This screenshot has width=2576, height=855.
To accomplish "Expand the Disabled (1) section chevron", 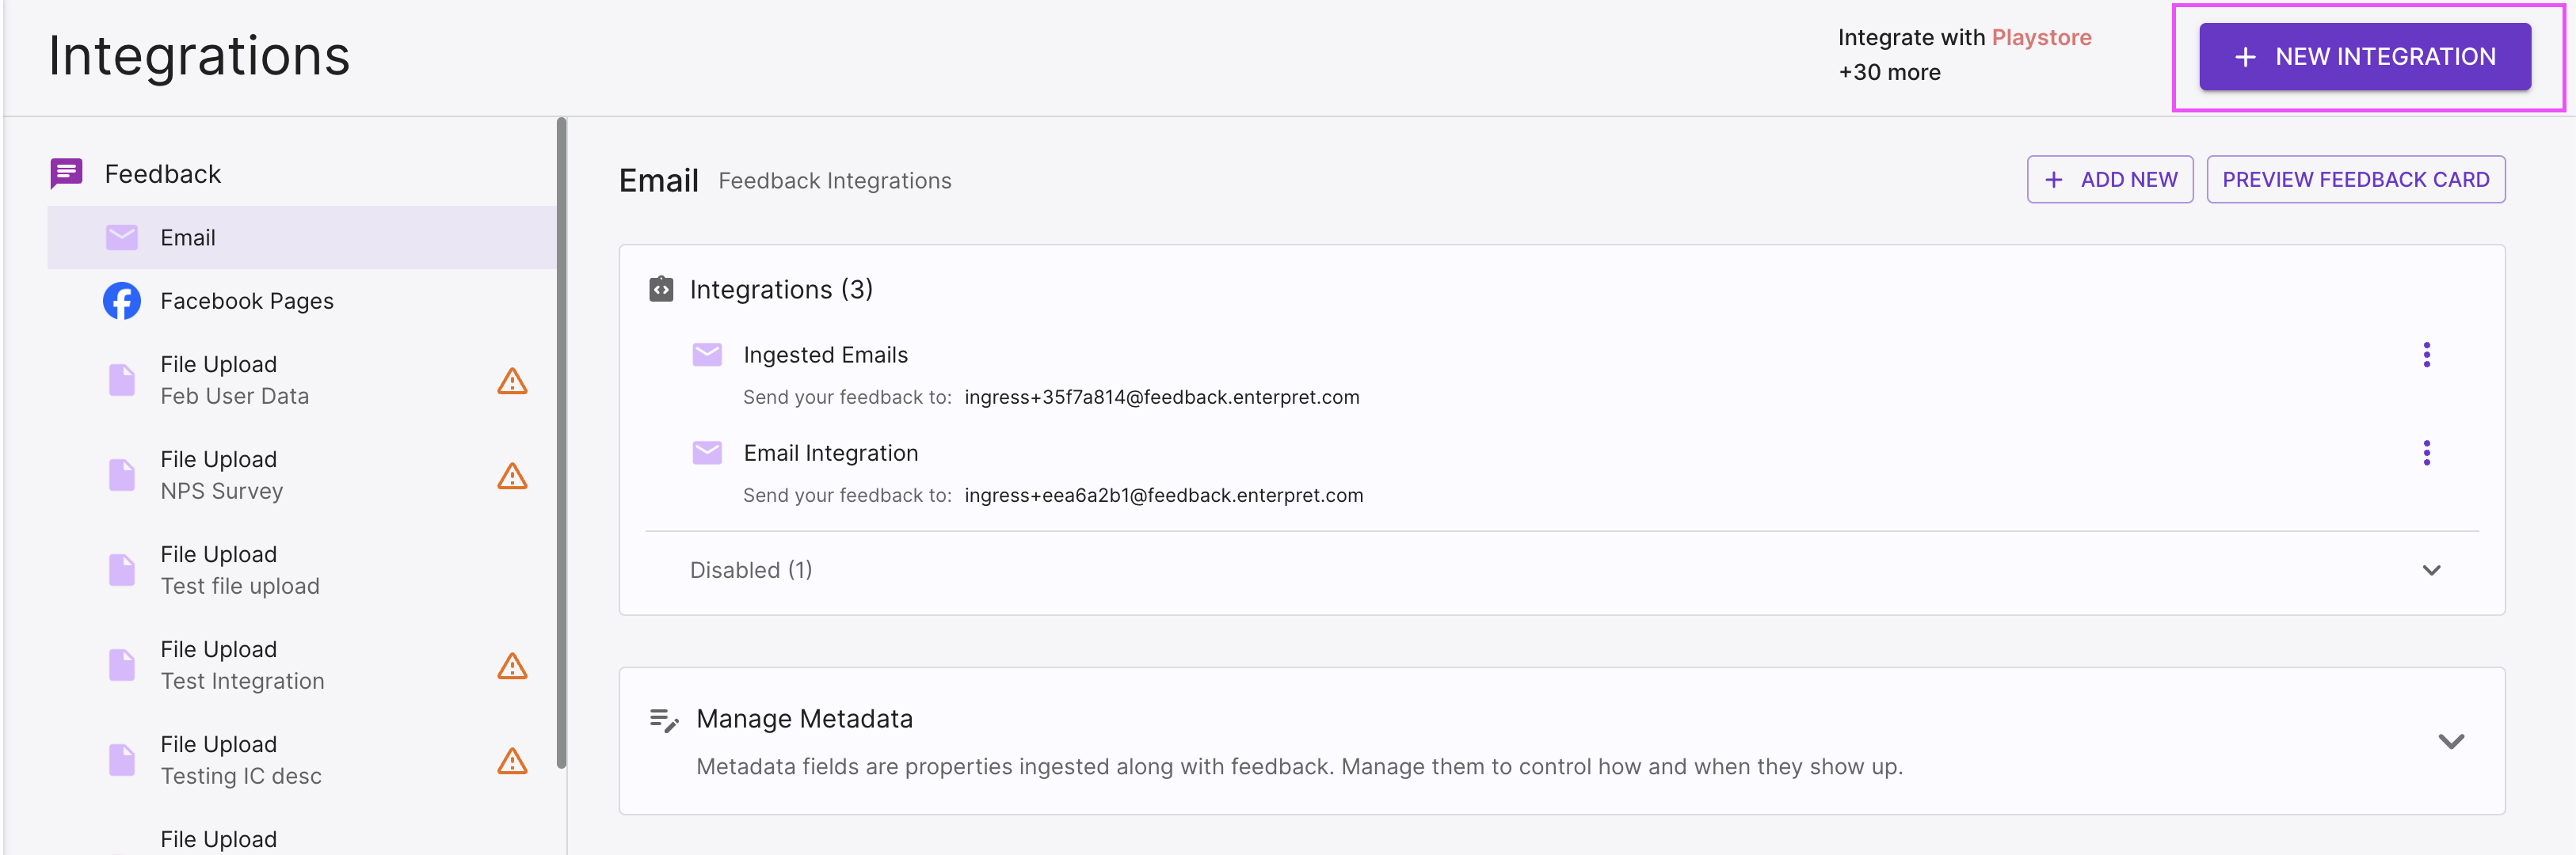I will (x=2432, y=570).
